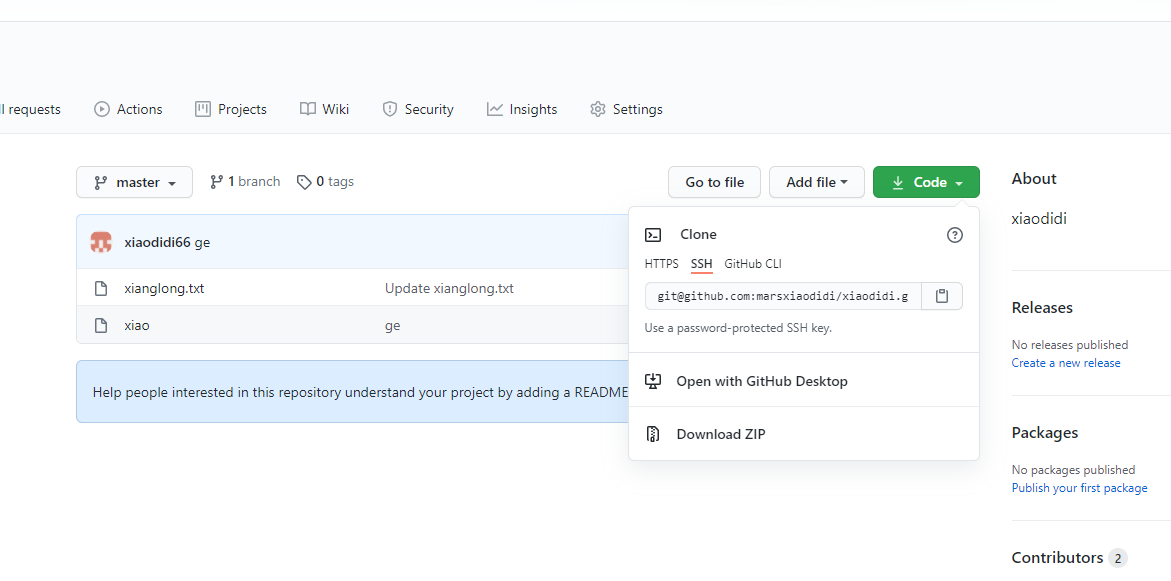Go to the Insights tab
Image resolution: width=1171 pixels, height=581 pixels.
pos(522,109)
